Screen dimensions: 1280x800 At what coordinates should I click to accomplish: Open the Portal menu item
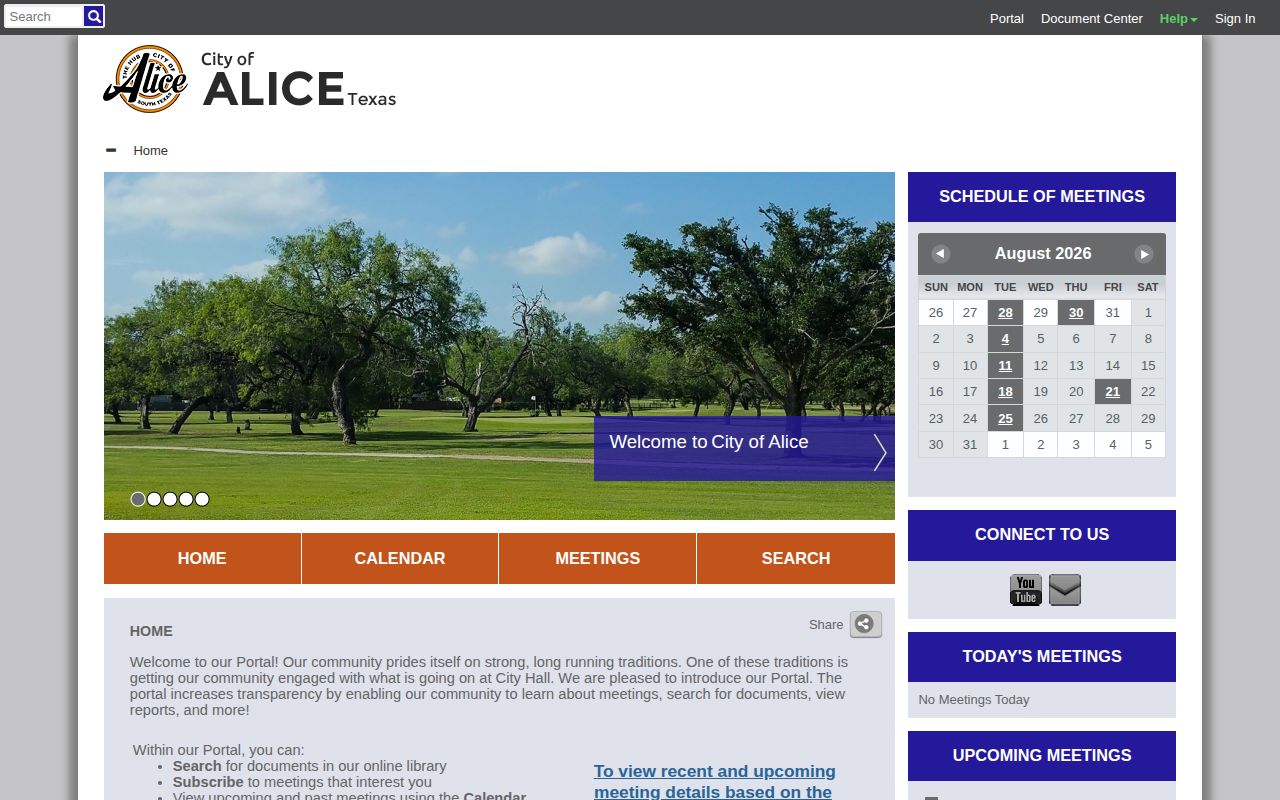(x=1007, y=18)
